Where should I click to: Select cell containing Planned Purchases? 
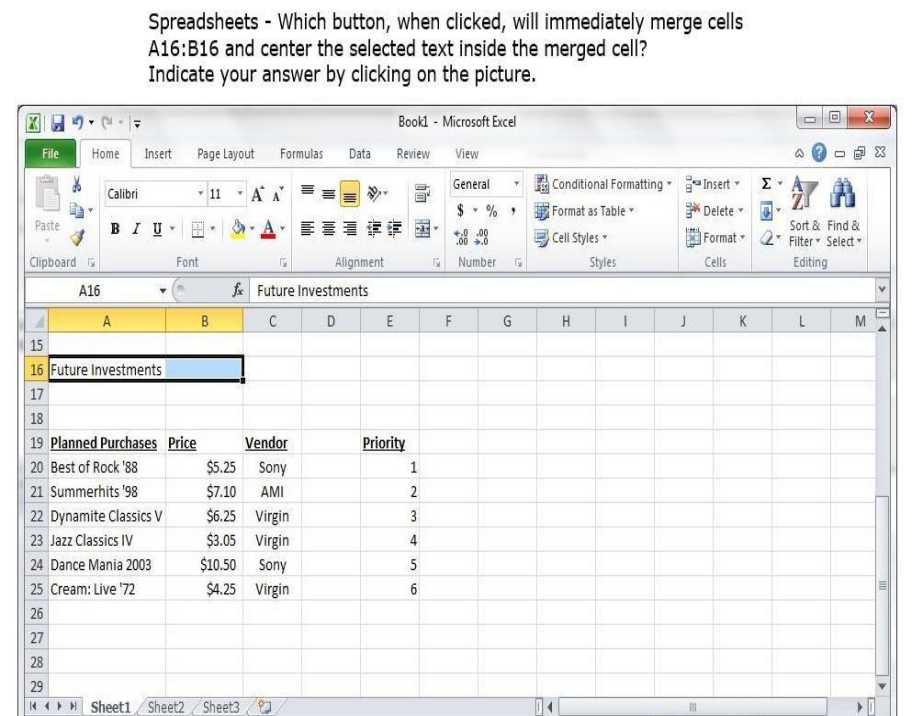pos(106,443)
